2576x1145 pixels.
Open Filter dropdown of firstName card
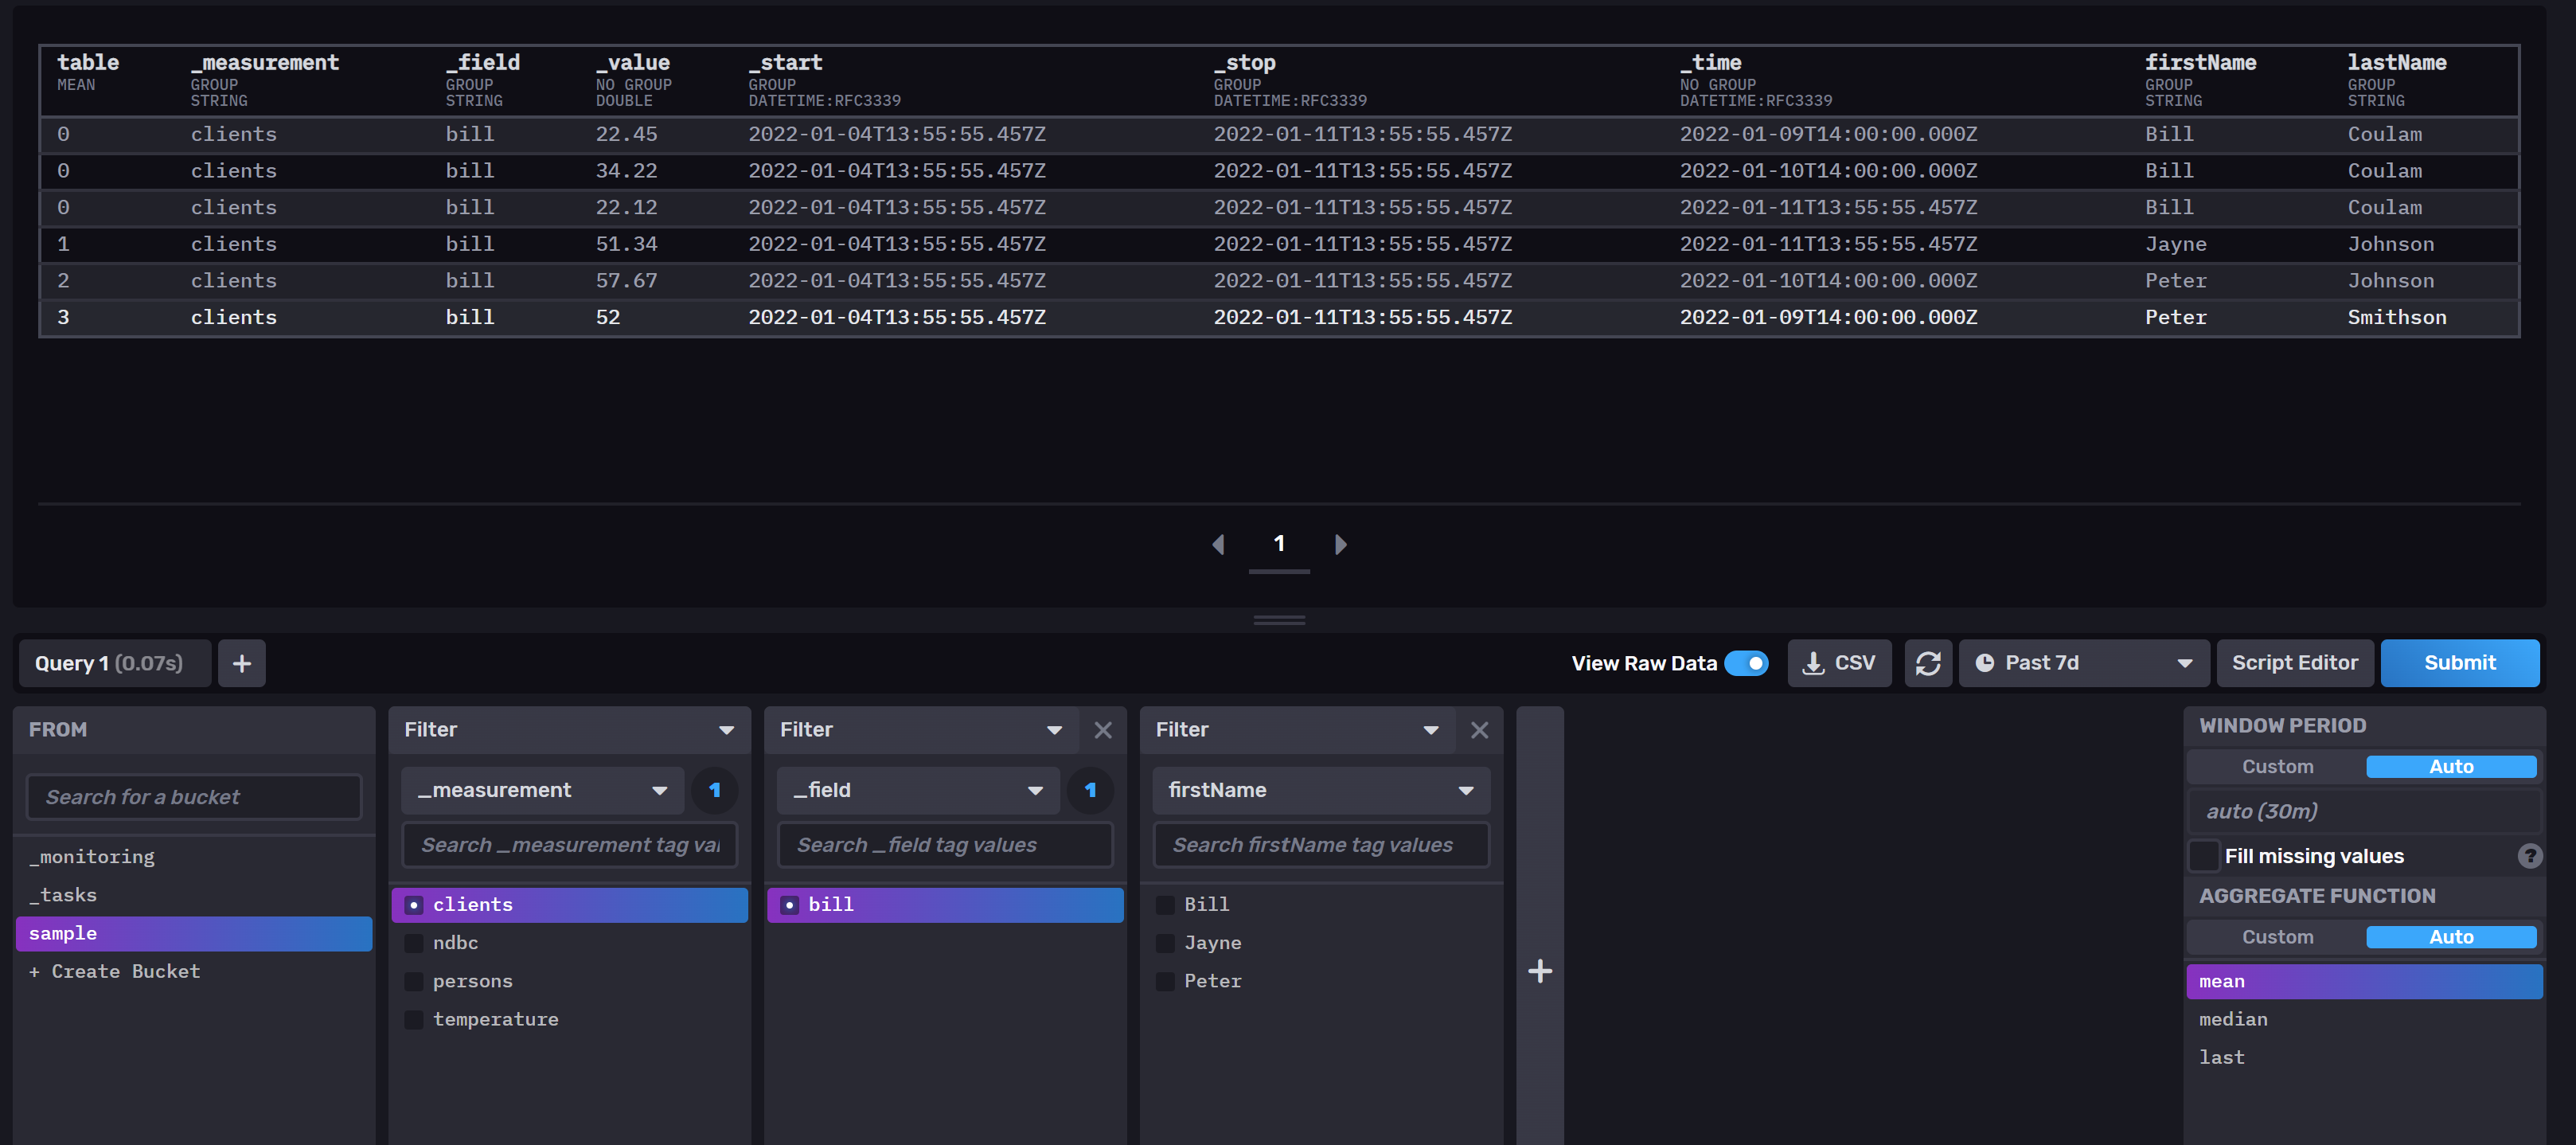click(1297, 730)
